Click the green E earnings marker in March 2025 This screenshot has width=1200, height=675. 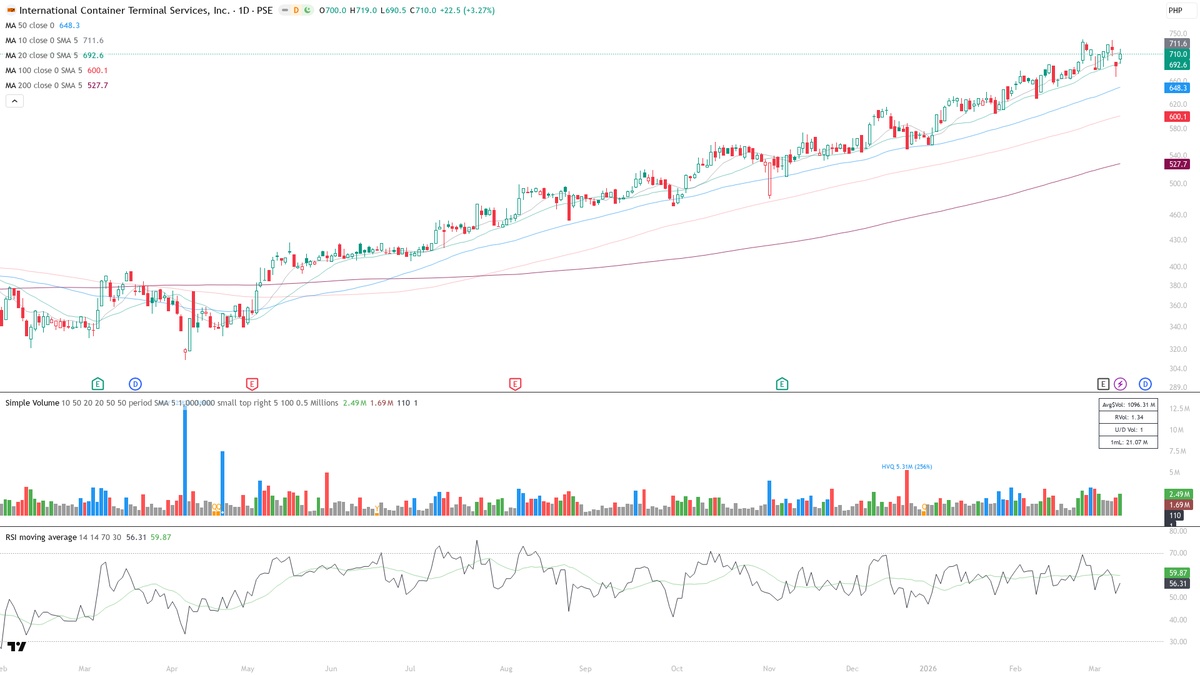tap(97, 384)
